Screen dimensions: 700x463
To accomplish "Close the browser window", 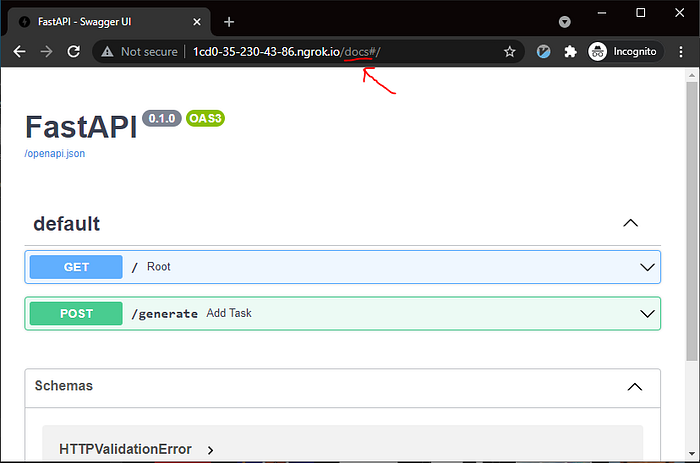I will coord(679,13).
